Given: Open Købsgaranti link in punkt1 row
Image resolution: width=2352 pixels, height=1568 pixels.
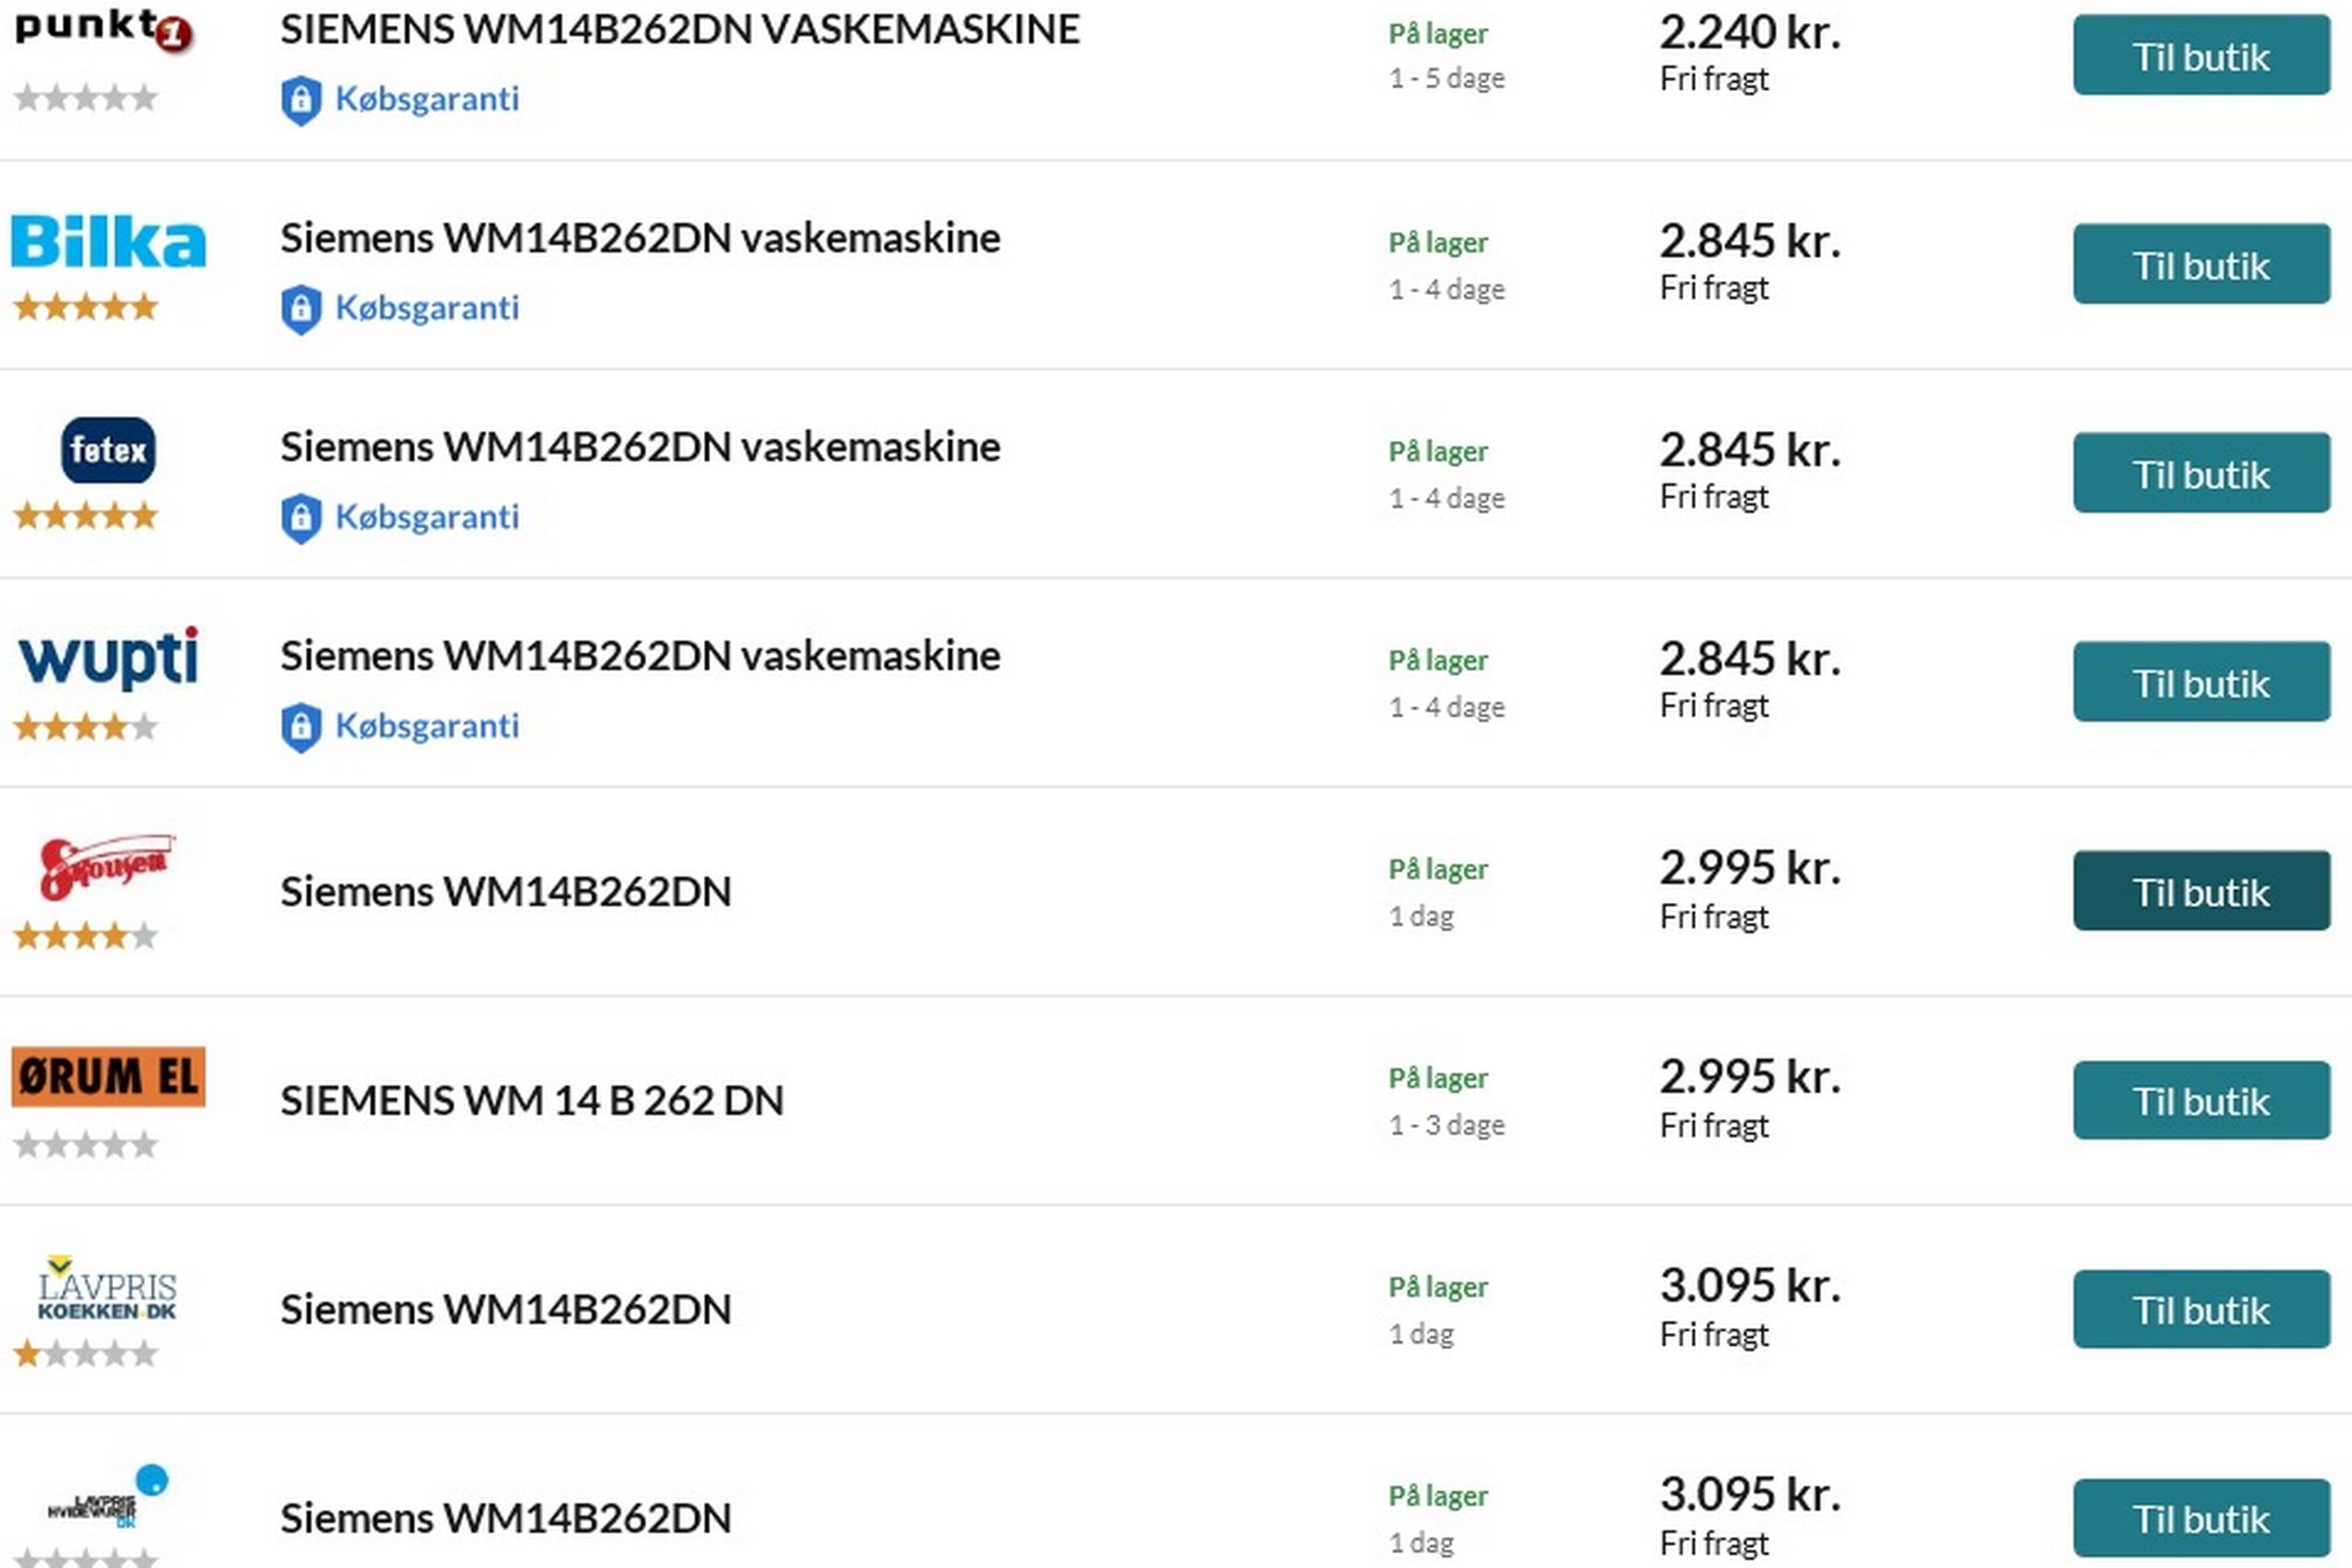Looking at the screenshot, I should (x=427, y=99).
